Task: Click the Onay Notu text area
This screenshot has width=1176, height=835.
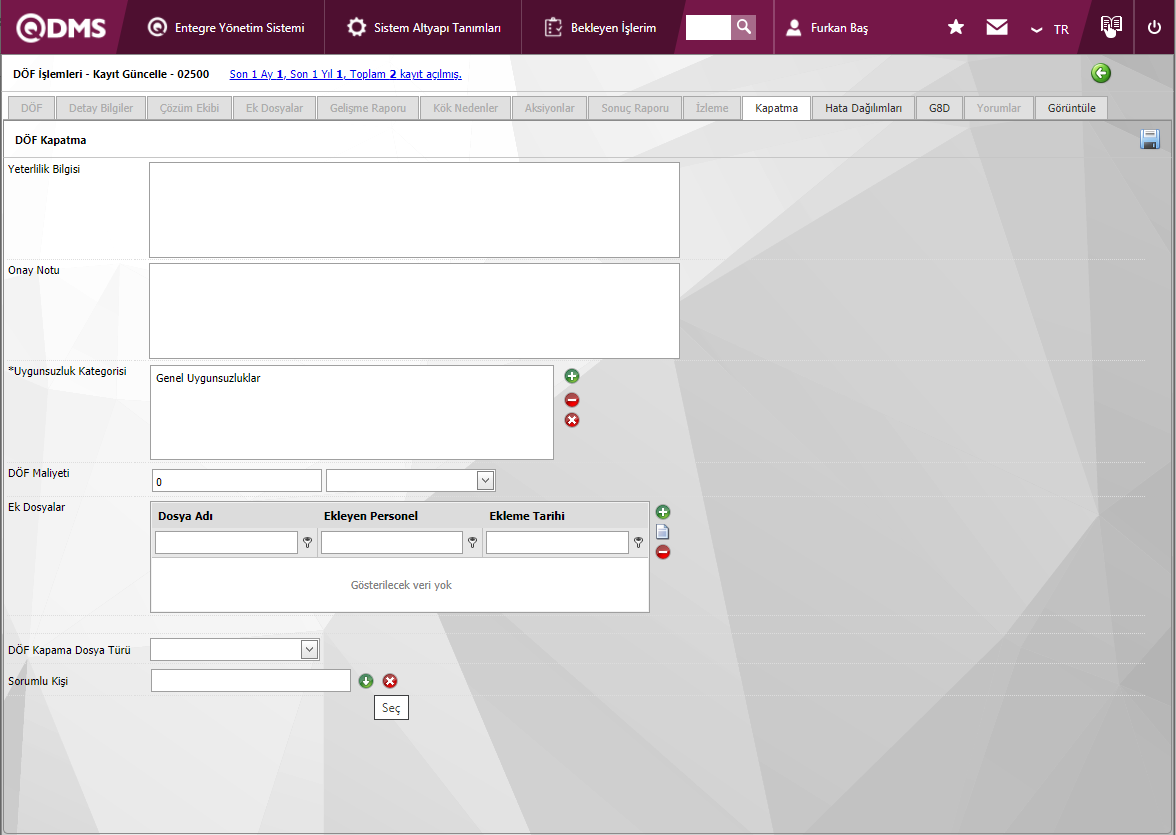Action: [x=414, y=311]
